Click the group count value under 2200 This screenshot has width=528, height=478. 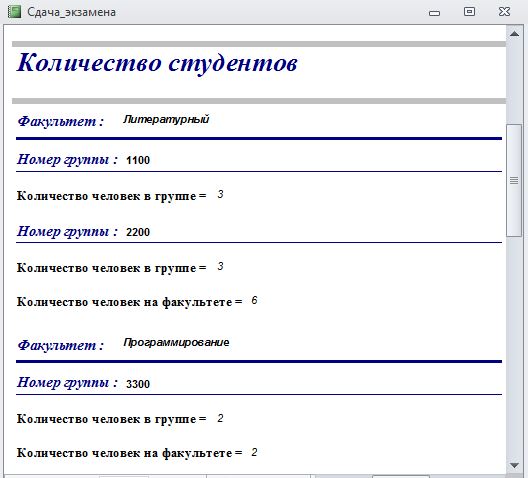point(220,266)
